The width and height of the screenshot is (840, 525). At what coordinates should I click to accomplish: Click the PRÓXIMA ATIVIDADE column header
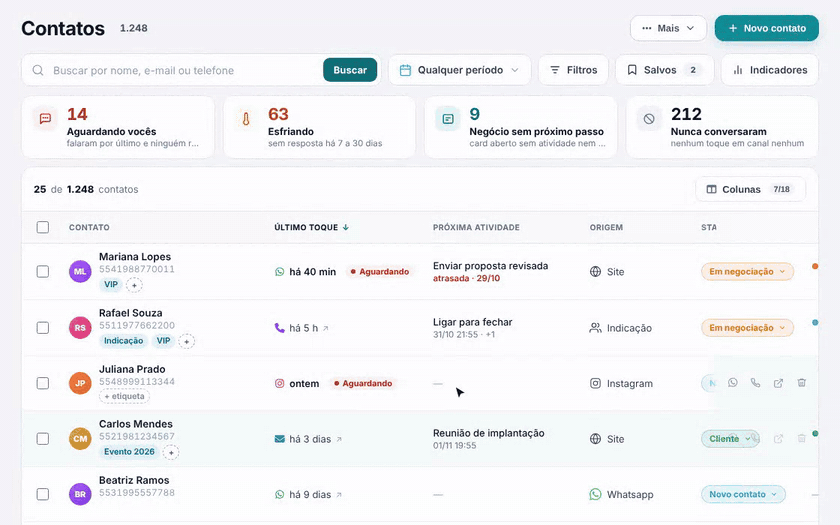click(x=476, y=227)
